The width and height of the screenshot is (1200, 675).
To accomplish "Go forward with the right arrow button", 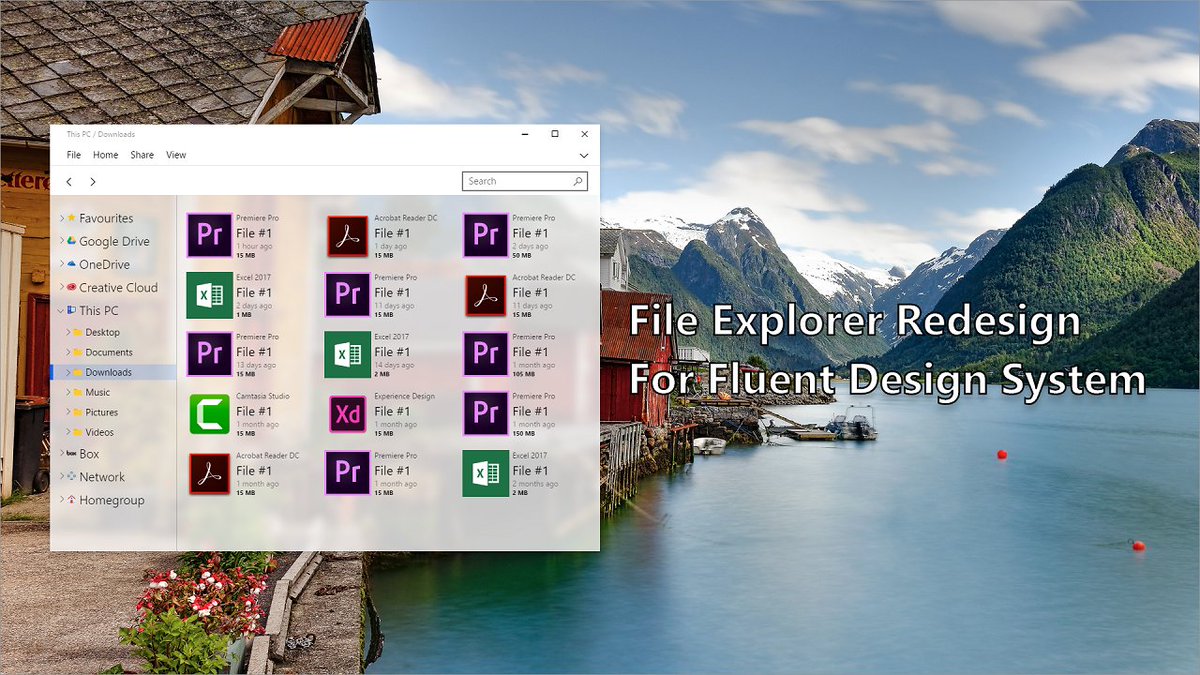I will point(93,182).
